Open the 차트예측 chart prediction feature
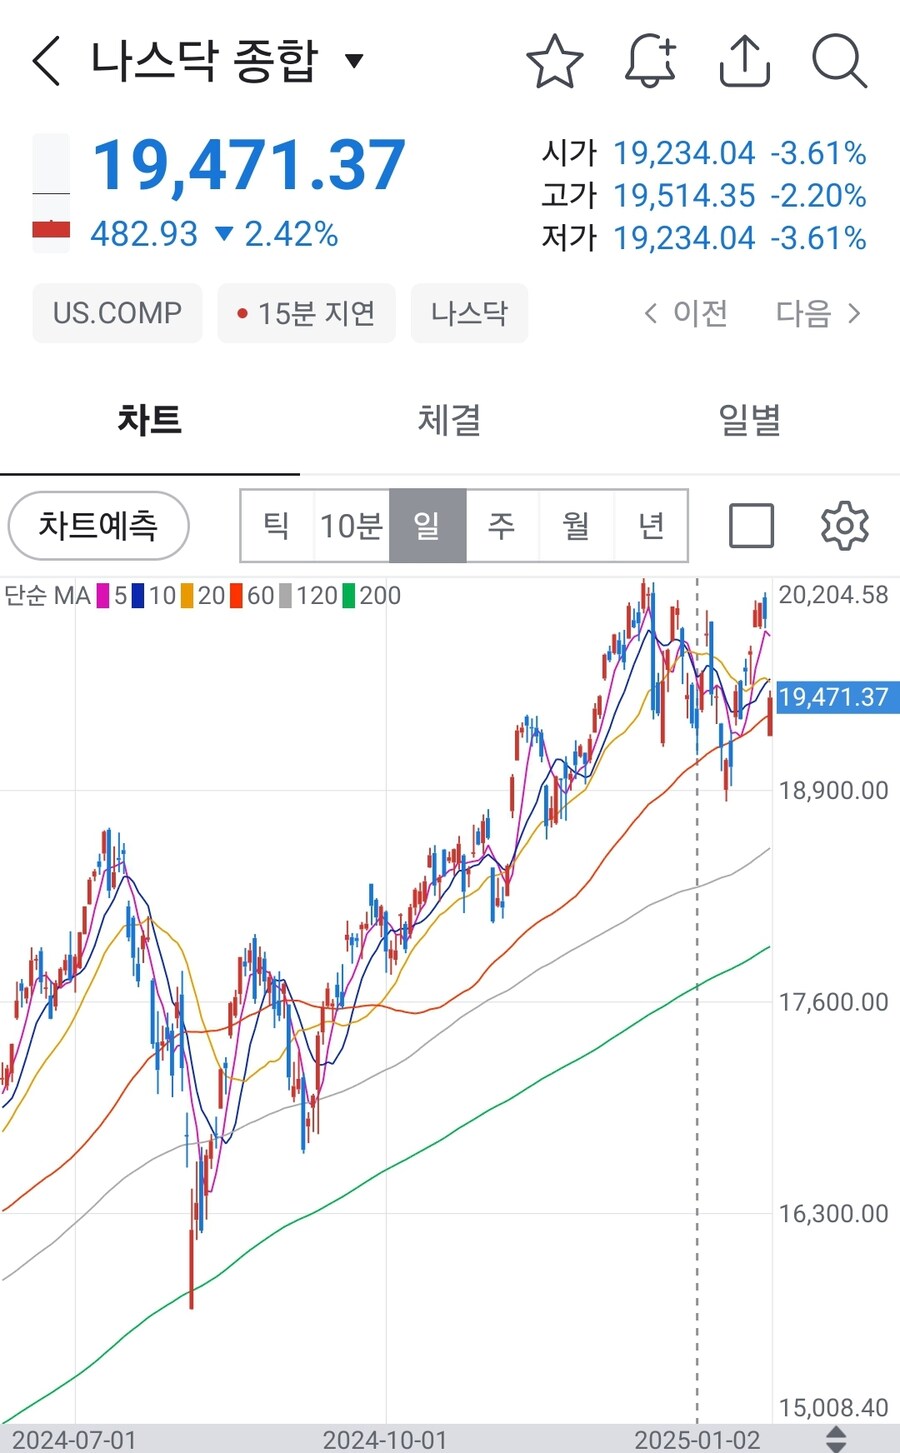This screenshot has width=900, height=1453. (98, 525)
